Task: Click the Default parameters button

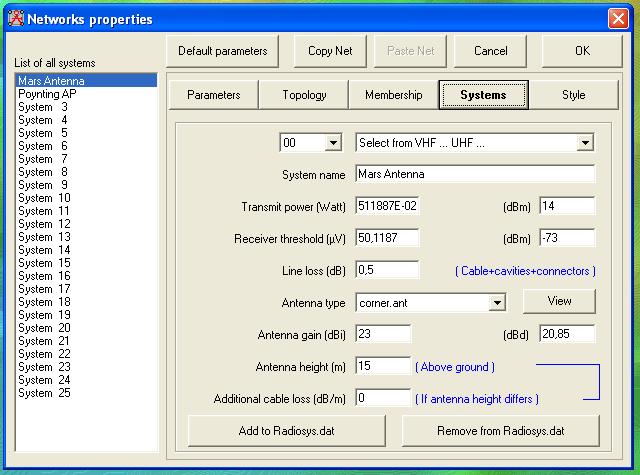Action: (x=222, y=51)
